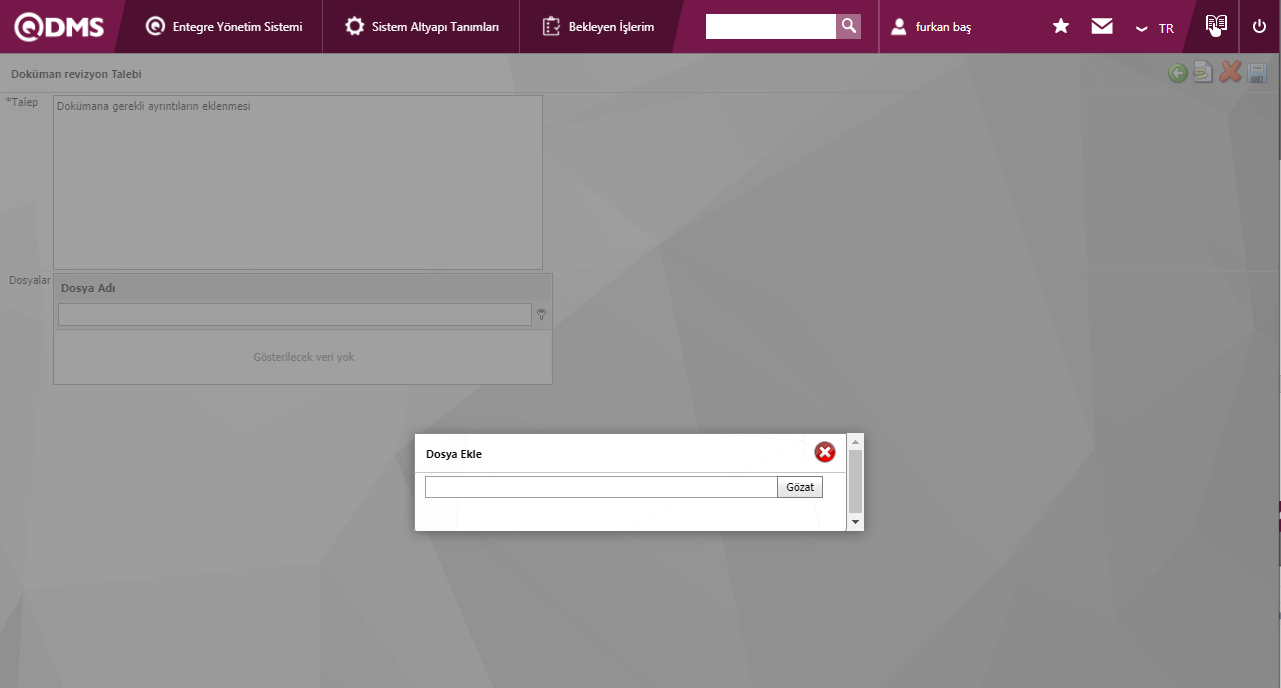The image size is (1281, 688).
Task: Click the Dosya Adı column header
Action: pos(303,288)
